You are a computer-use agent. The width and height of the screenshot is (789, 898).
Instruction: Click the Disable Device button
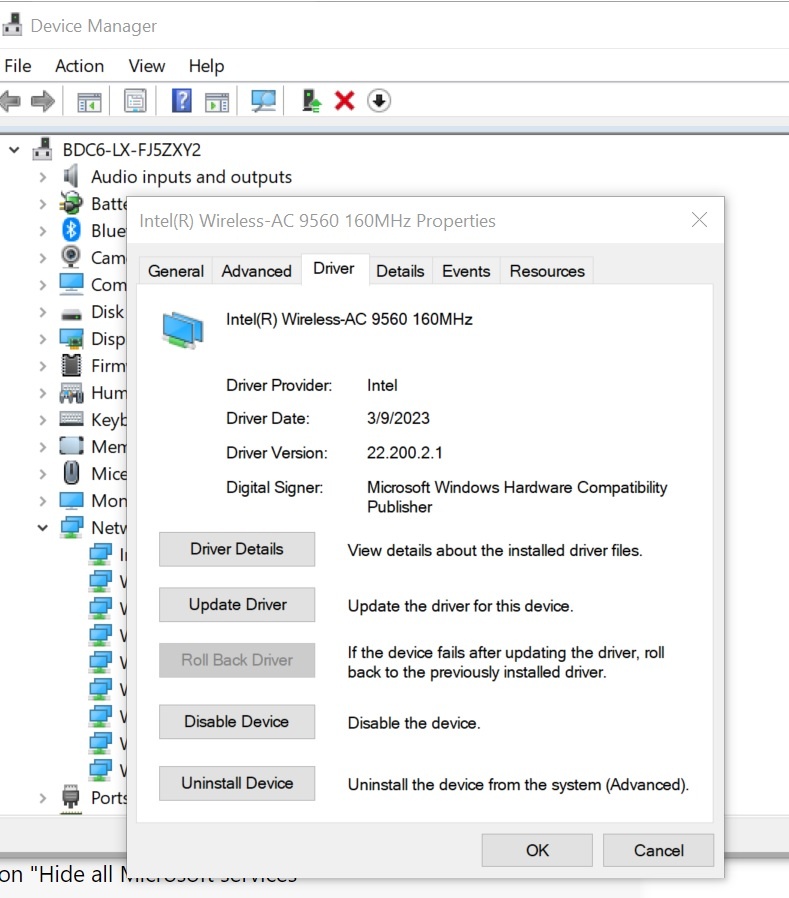pos(237,722)
